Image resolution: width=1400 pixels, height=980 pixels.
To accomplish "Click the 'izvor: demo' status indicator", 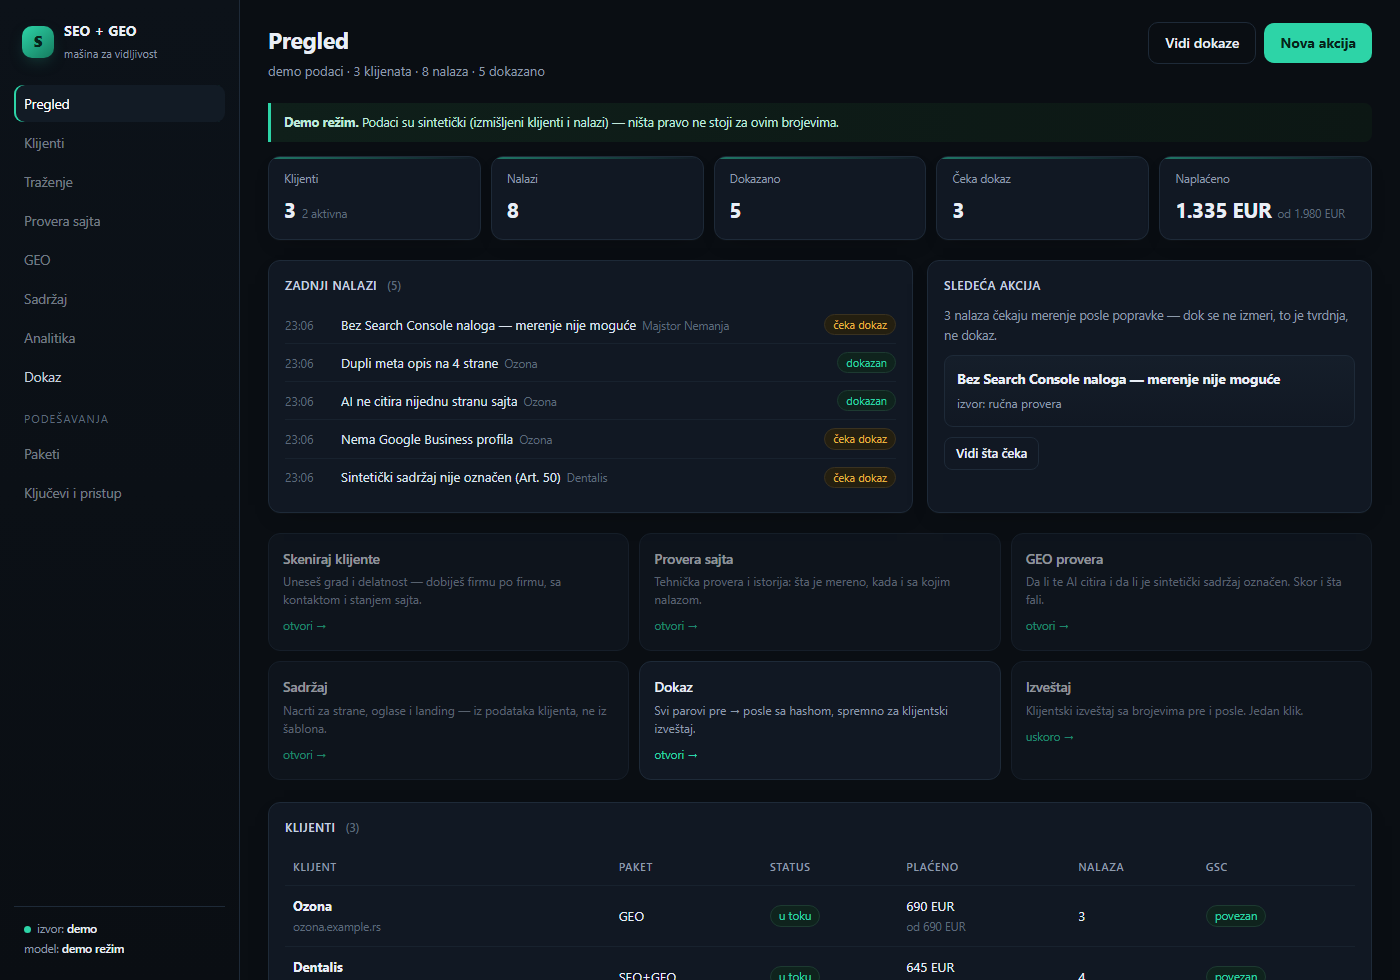I will point(61,929).
